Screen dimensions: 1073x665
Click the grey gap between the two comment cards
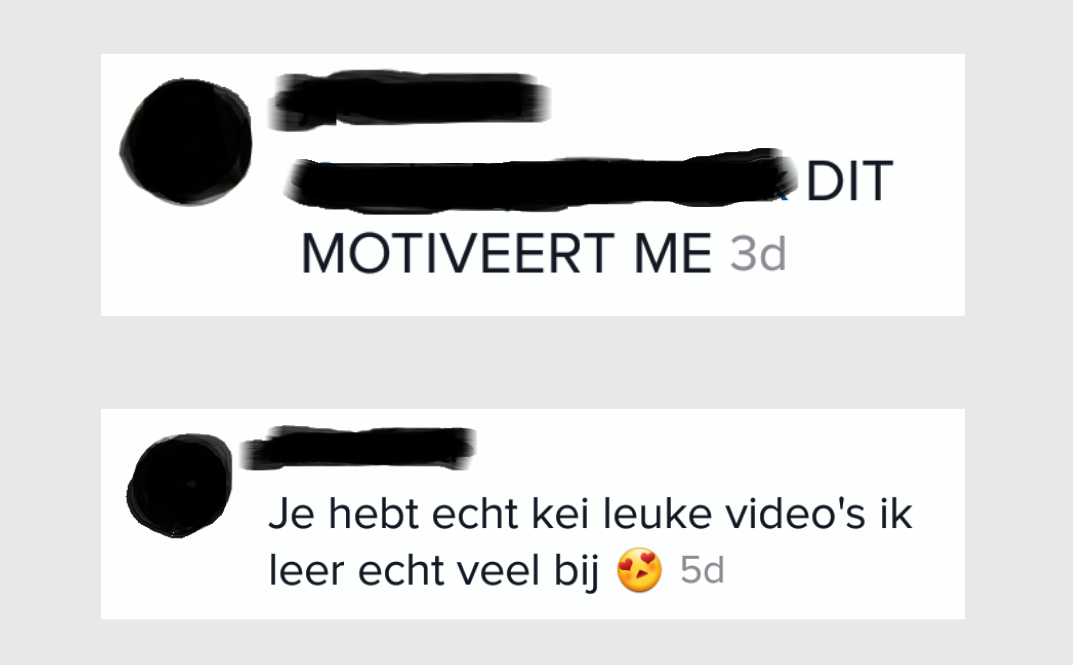pos(532,362)
